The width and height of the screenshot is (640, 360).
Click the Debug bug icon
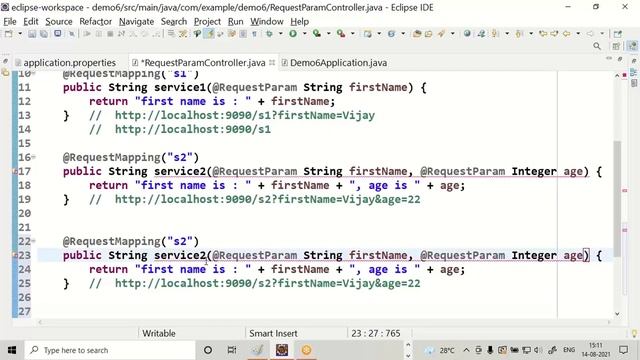(x=269, y=34)
